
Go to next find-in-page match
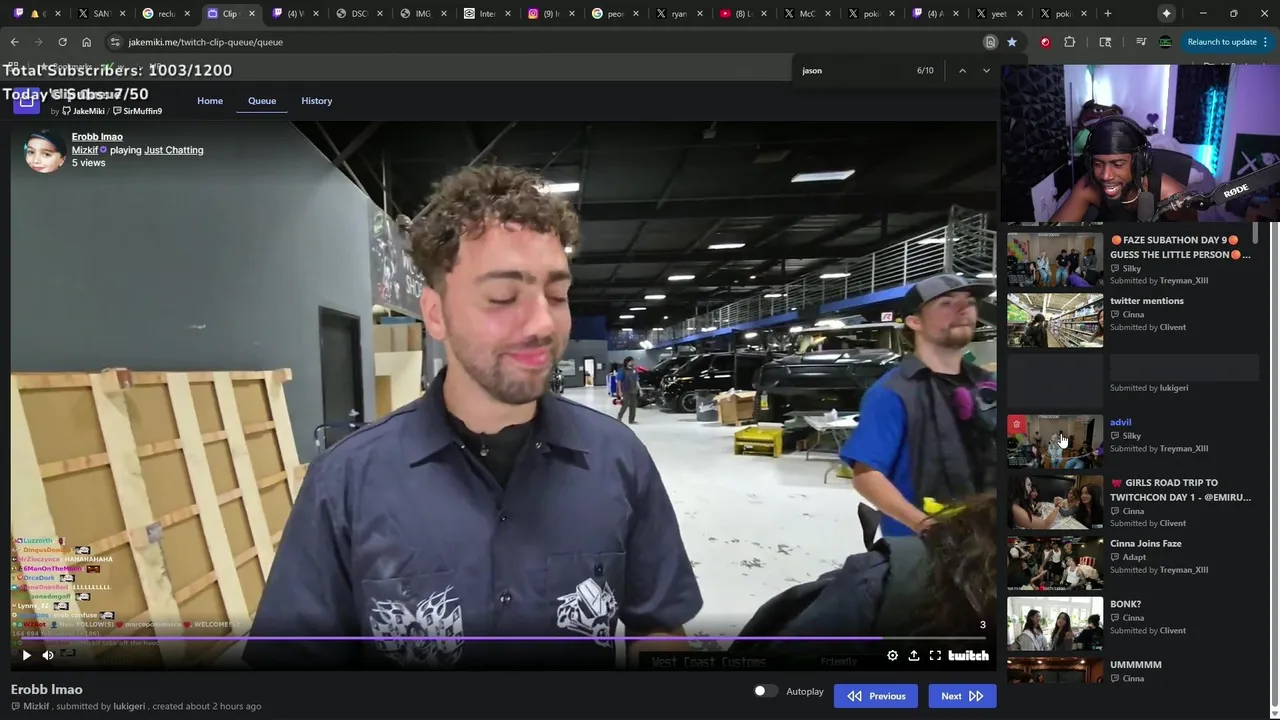pos(986,71)
